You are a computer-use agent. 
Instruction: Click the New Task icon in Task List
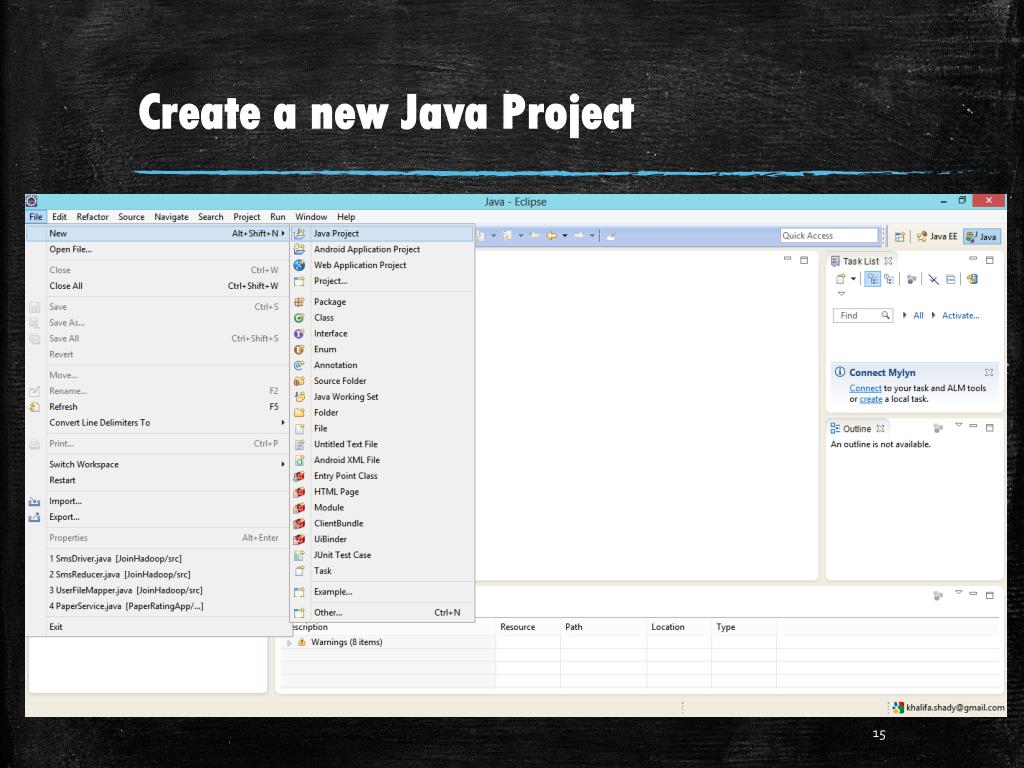tap(841, 280)
